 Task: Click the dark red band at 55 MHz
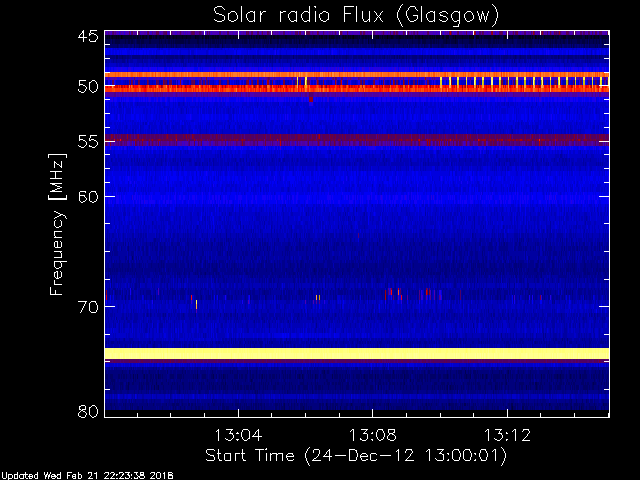(x=357, y=140)
